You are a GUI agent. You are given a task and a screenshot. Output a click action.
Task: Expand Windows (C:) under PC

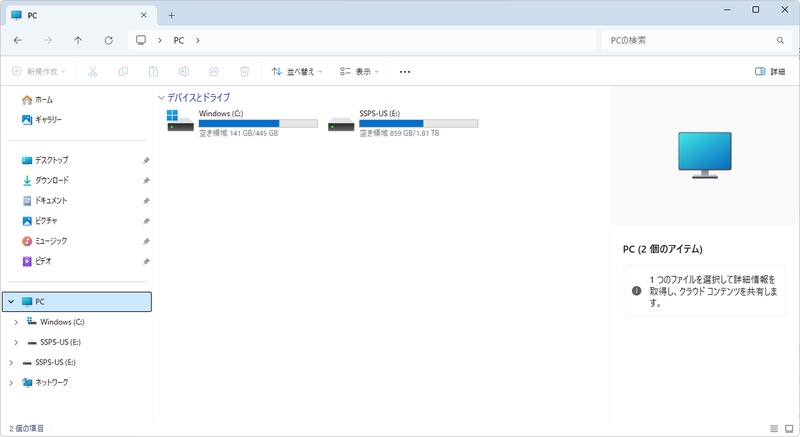point(16,322)
